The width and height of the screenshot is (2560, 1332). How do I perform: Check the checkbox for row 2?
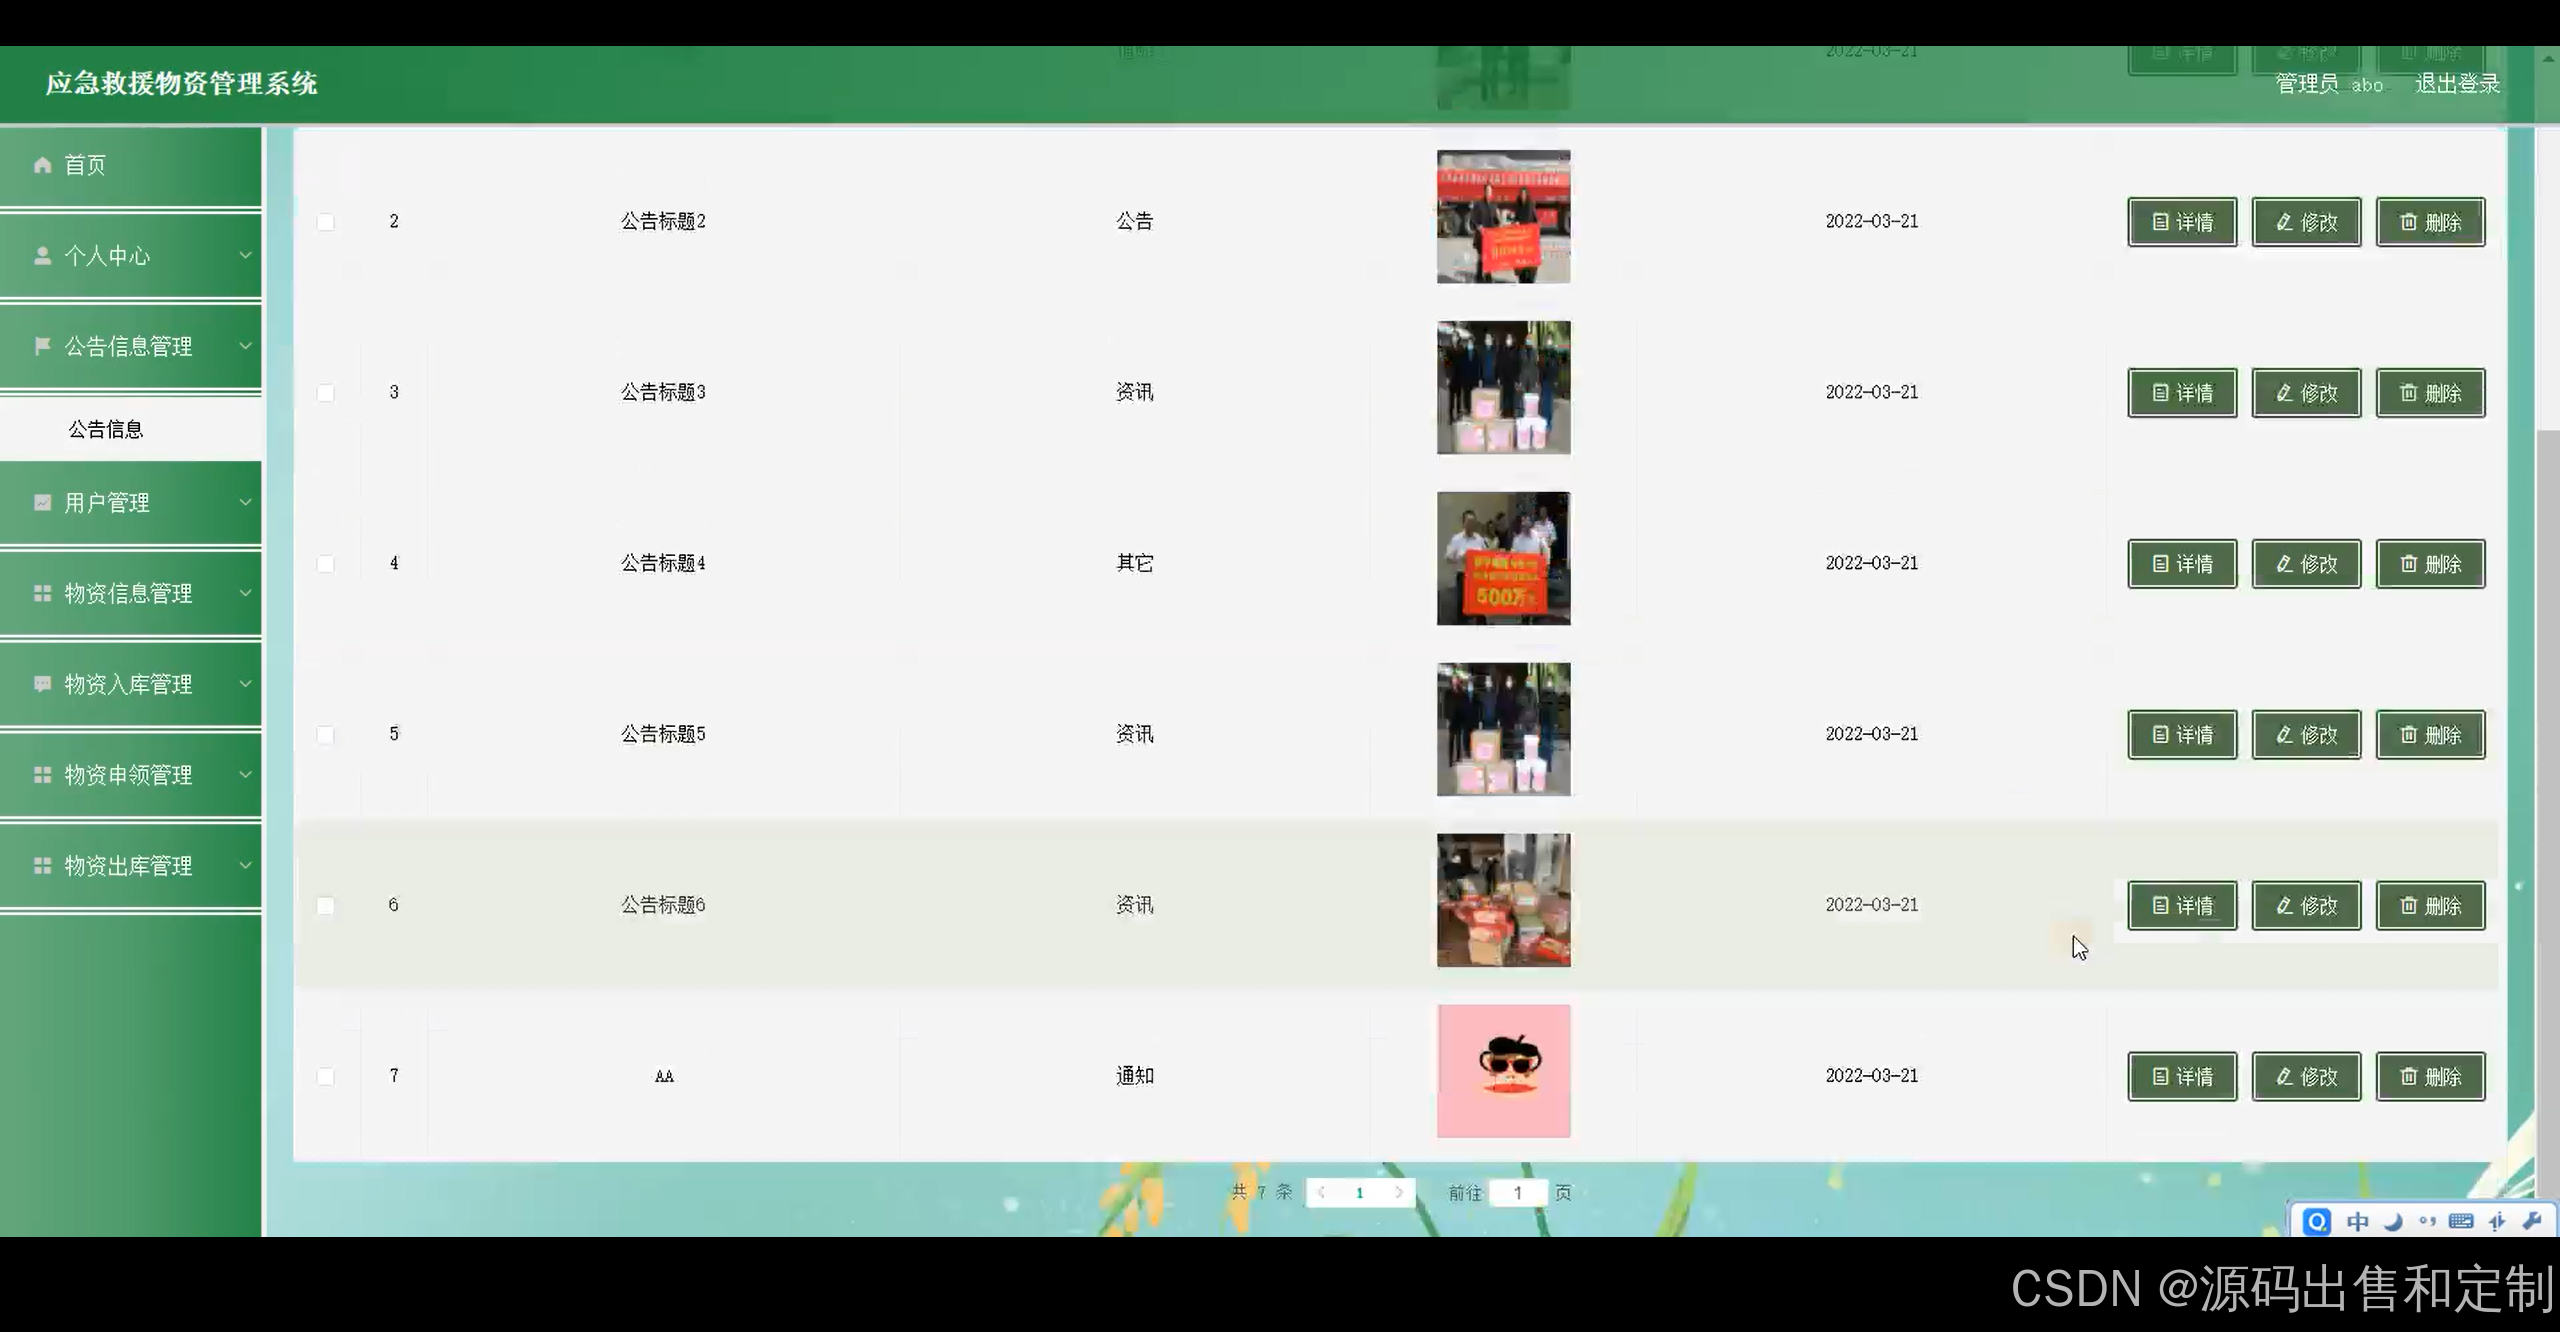click(x=326, y=222)
